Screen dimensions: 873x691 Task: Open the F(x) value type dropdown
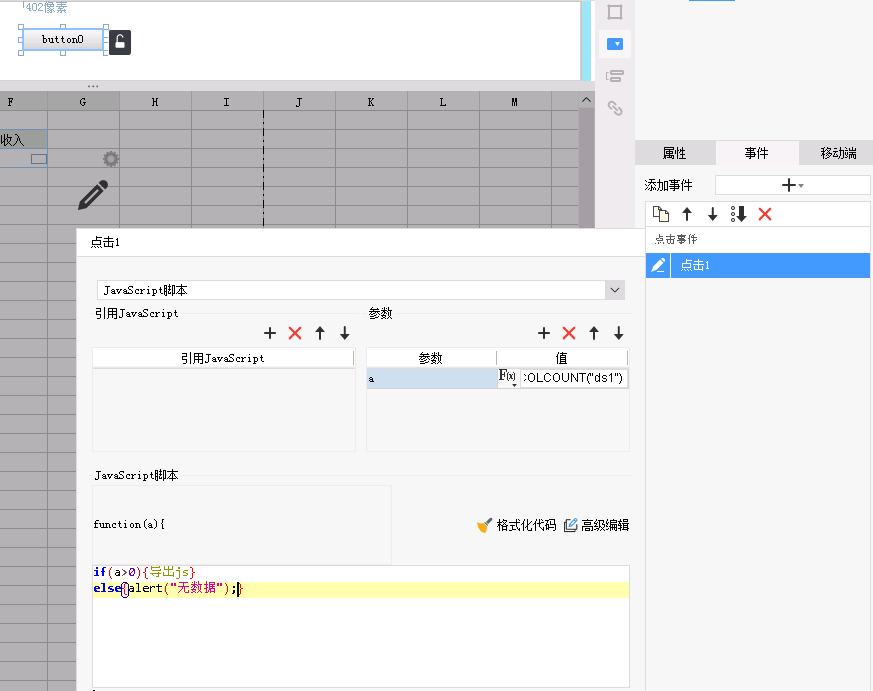508,378
